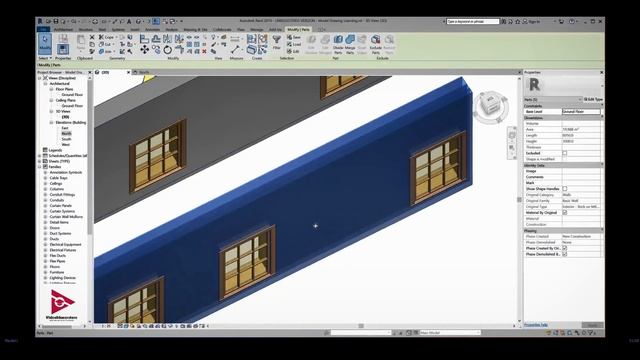
Task: Collapse the Ceiling Plans node
Action: pyautogui.click(x=51, y=100)
